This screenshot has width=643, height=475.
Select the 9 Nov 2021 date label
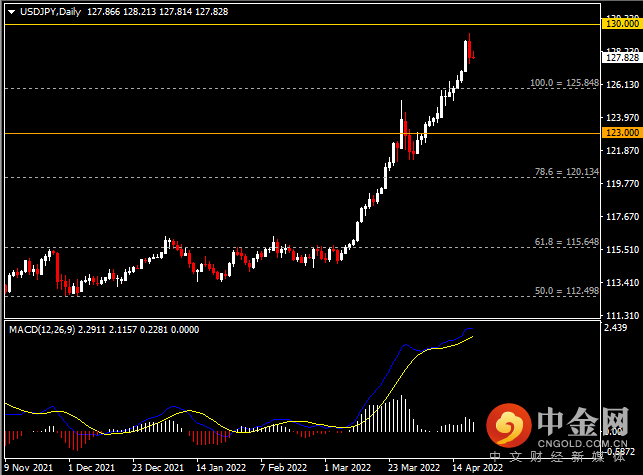[x=29, y=468]
